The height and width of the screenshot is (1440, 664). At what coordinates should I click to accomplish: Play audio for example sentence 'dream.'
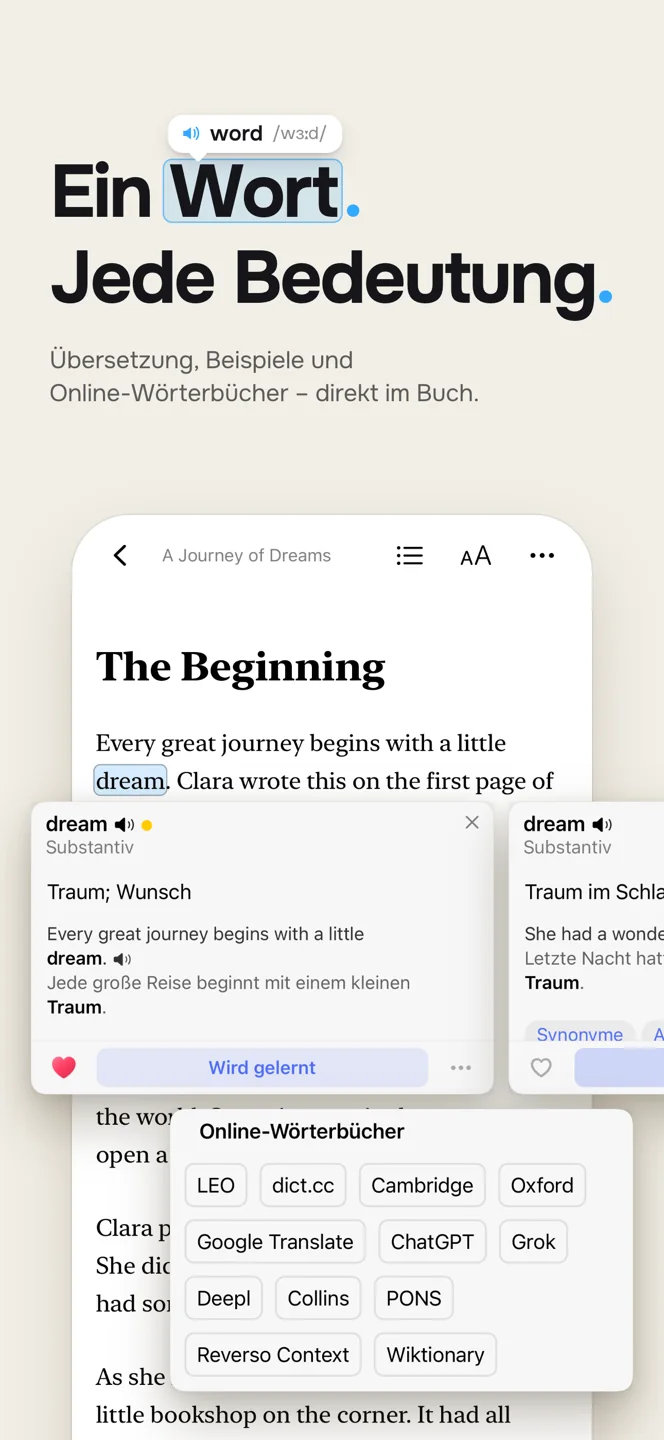click(122, 959)
